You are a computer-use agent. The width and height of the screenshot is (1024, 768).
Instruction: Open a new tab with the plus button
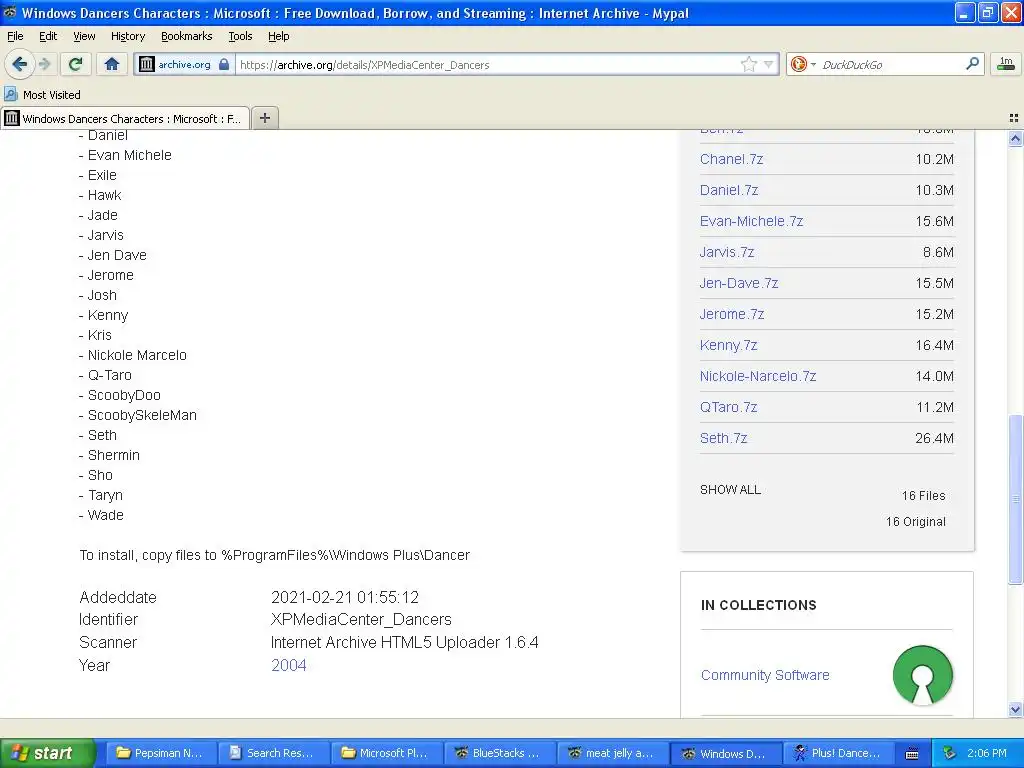(264, 118)
